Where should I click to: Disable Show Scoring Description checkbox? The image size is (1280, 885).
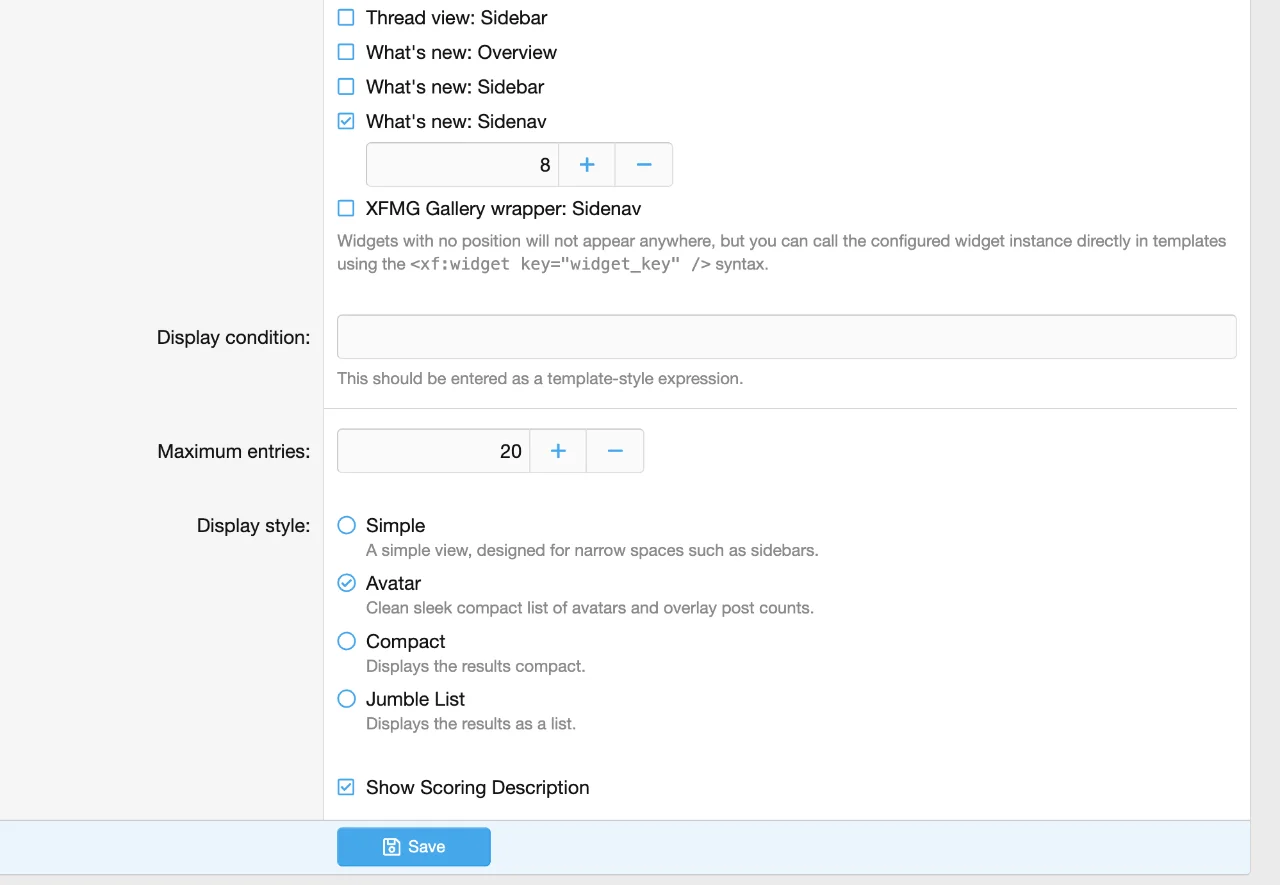[x=346, y=787]
